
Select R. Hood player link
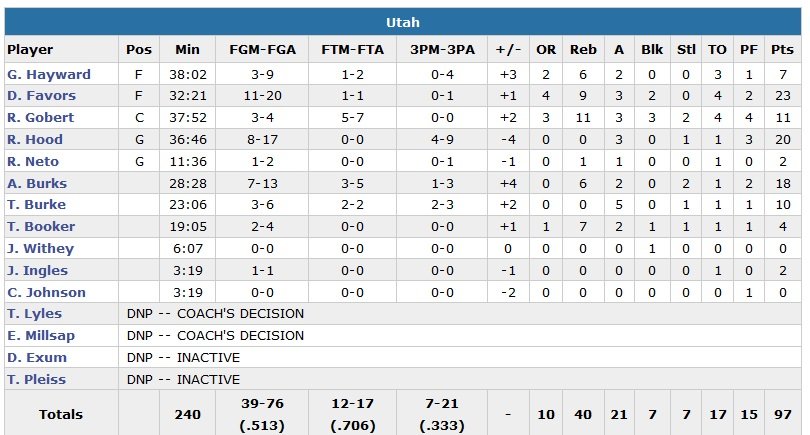35,140
